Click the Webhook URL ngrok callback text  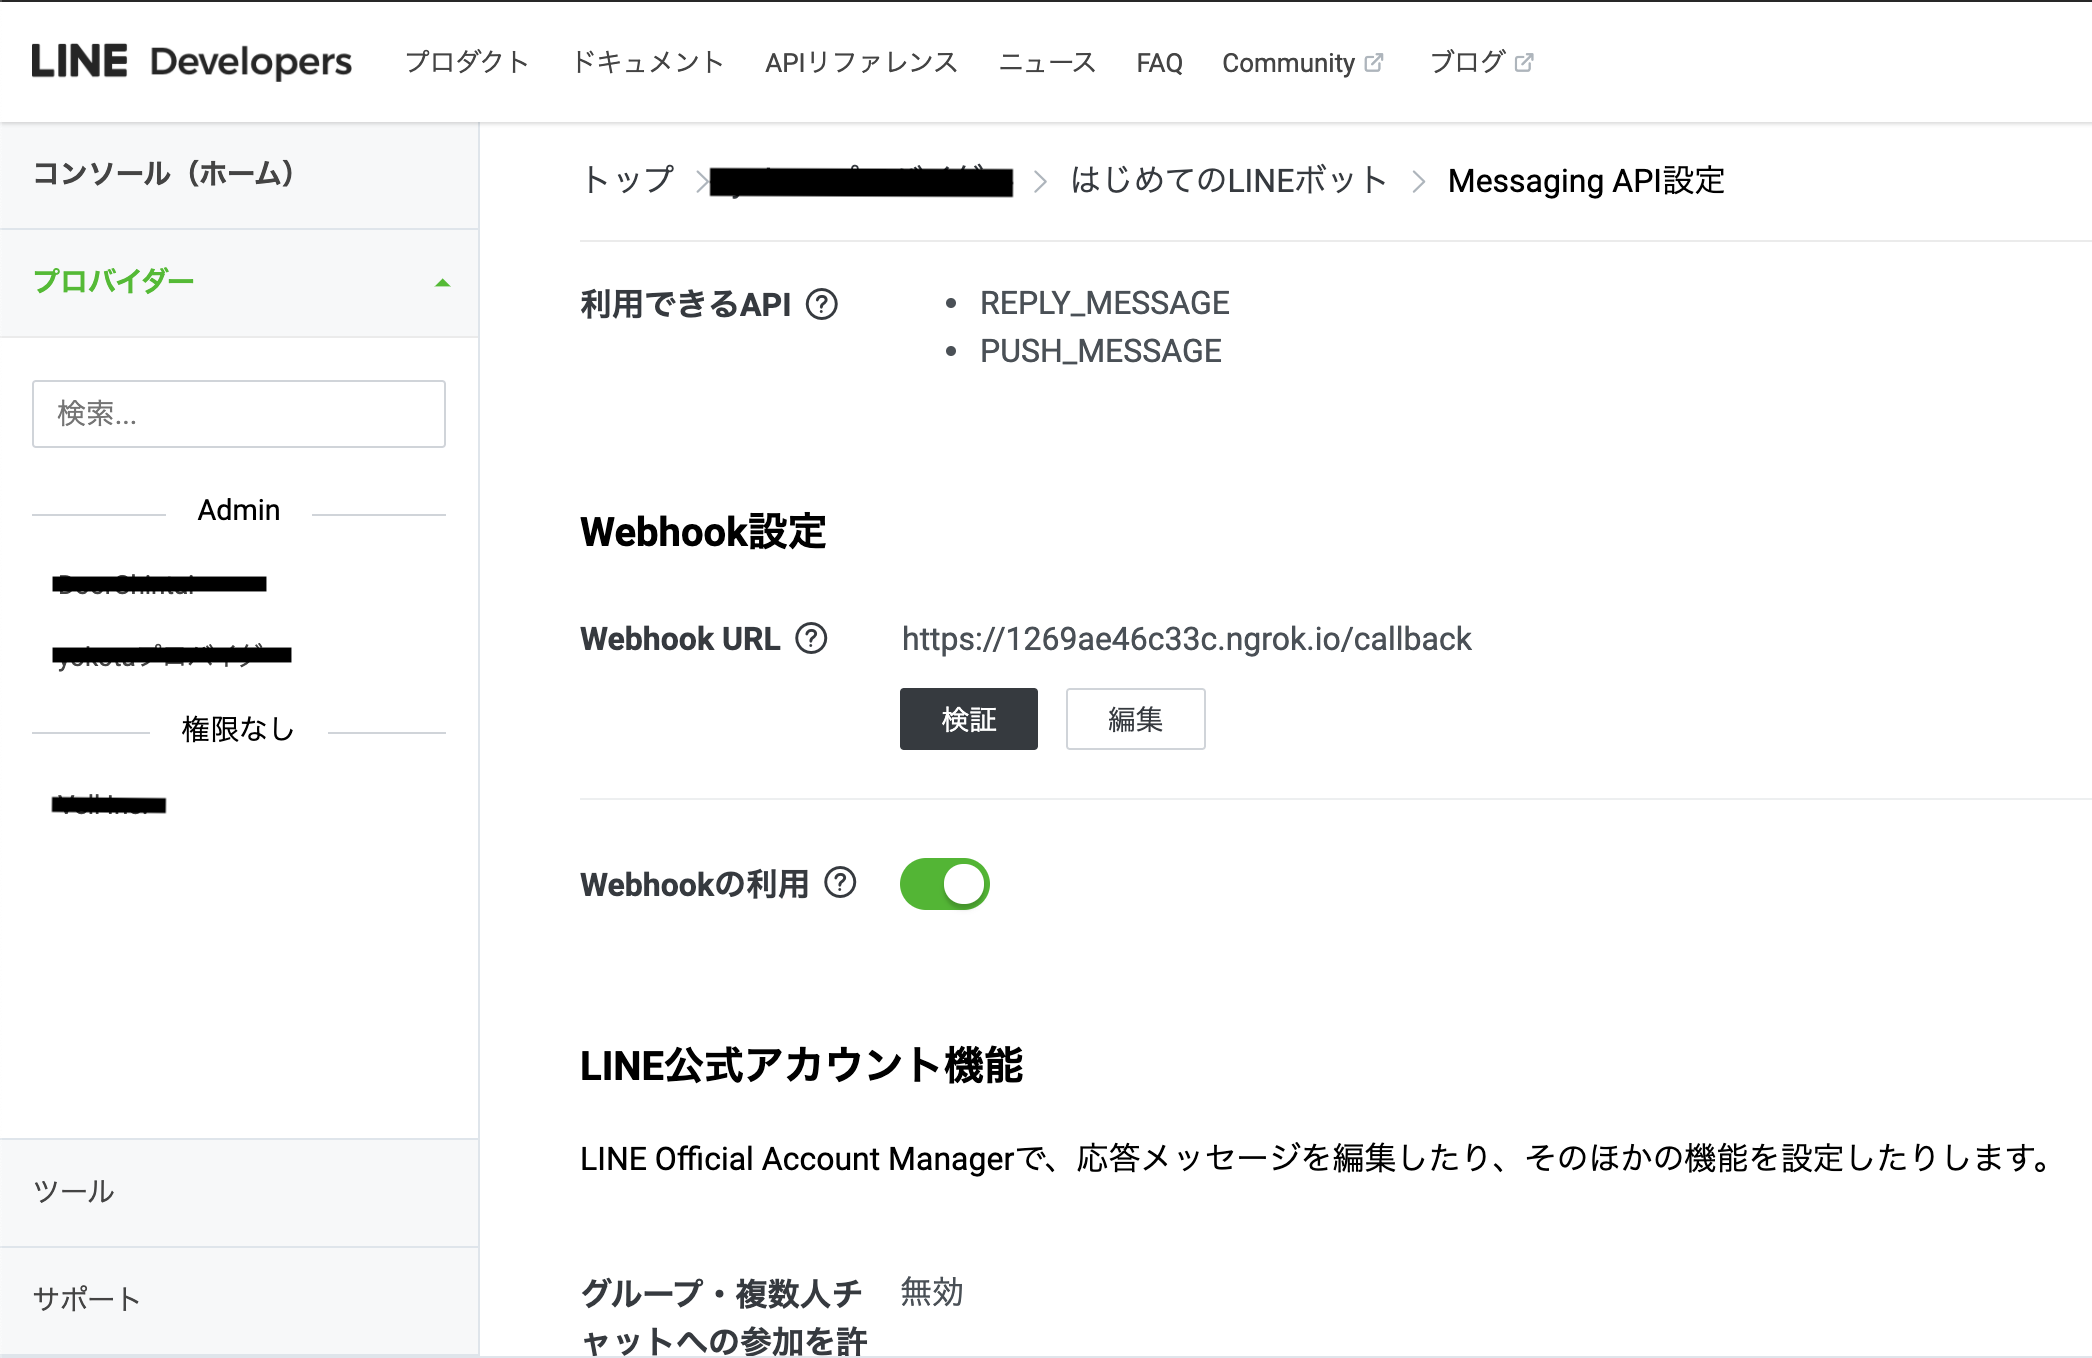[x=1186, y=639]
